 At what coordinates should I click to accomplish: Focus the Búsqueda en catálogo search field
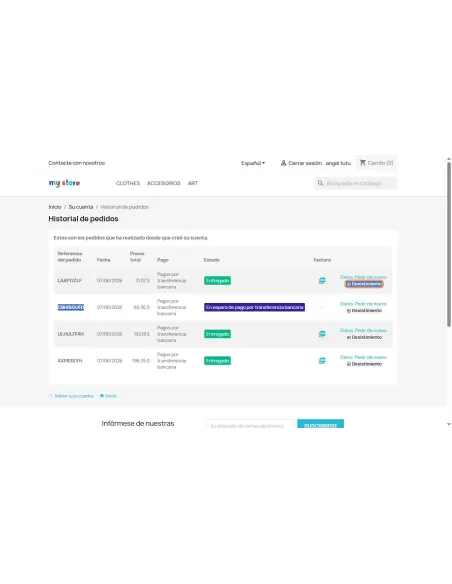tap(356, 183)
